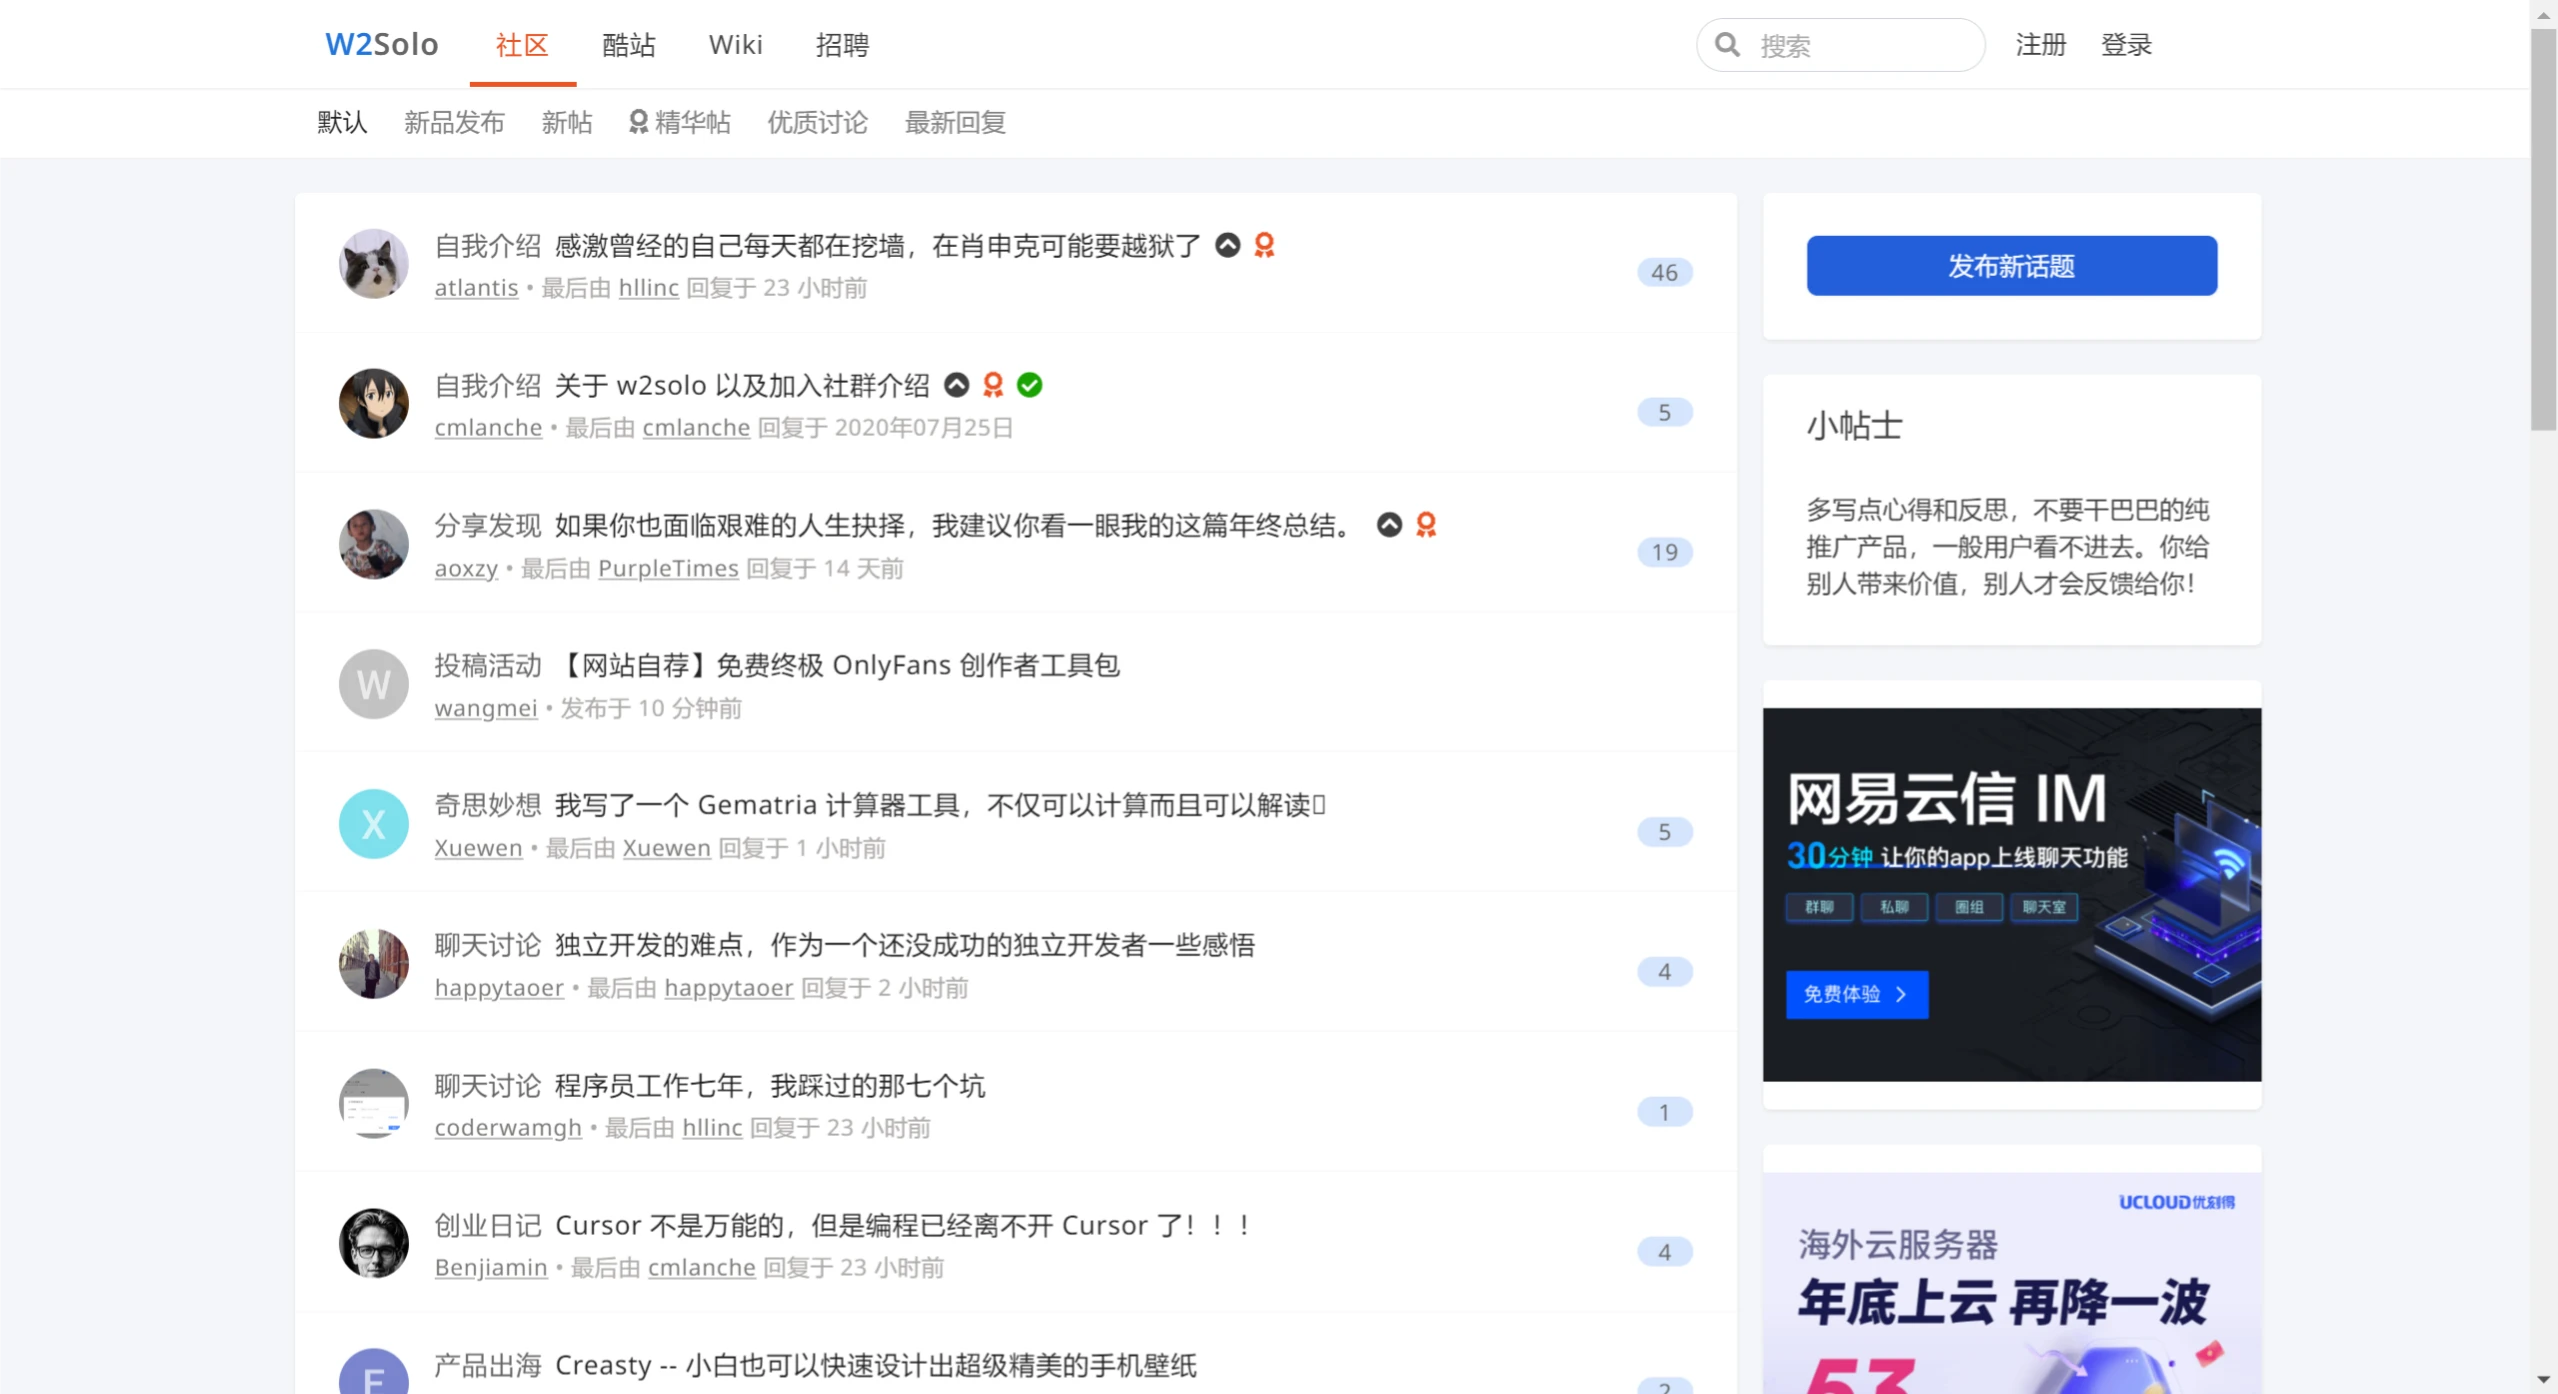The image size is (2558, 1394).
Task: Open atlantis's cat avatar
Action: point(373,264)
